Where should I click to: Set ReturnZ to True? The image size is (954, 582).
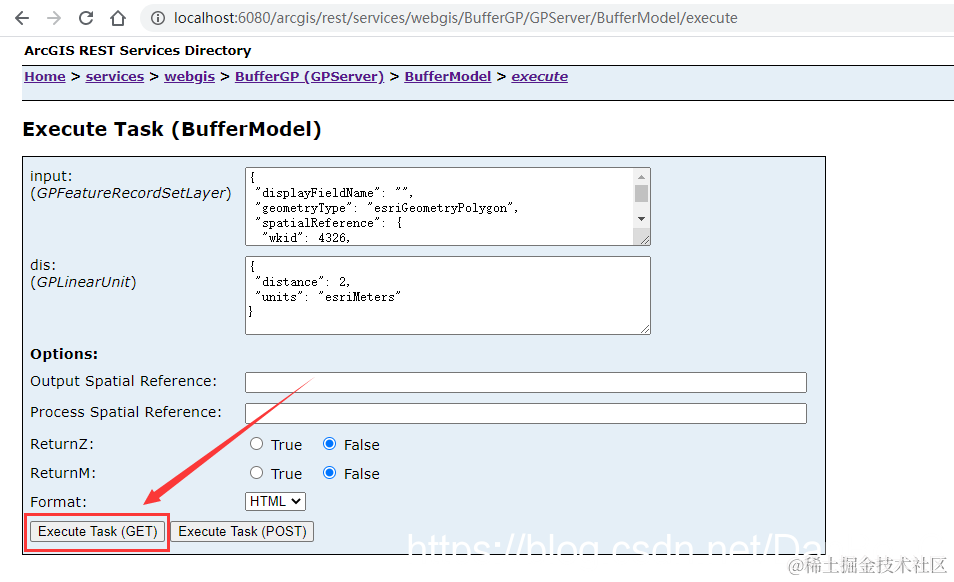257,444
